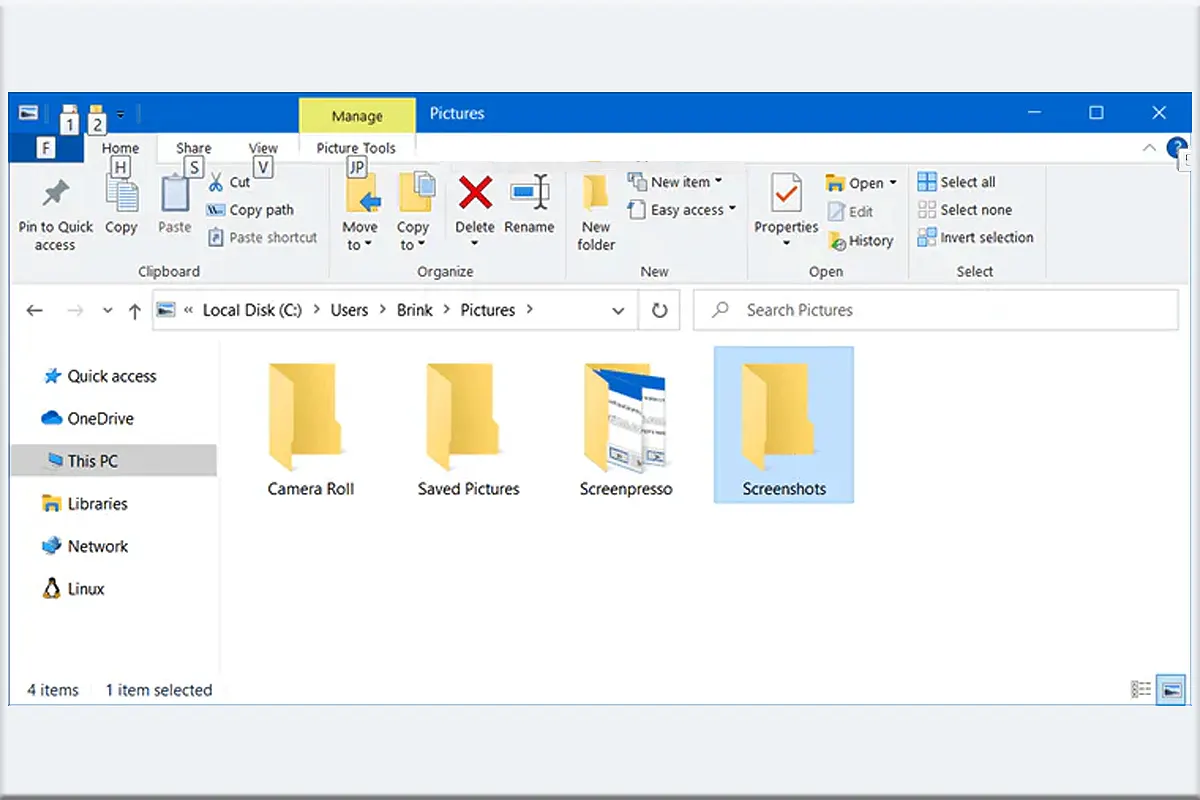
Task: Click the Paste icon
Action: (173, 200)
